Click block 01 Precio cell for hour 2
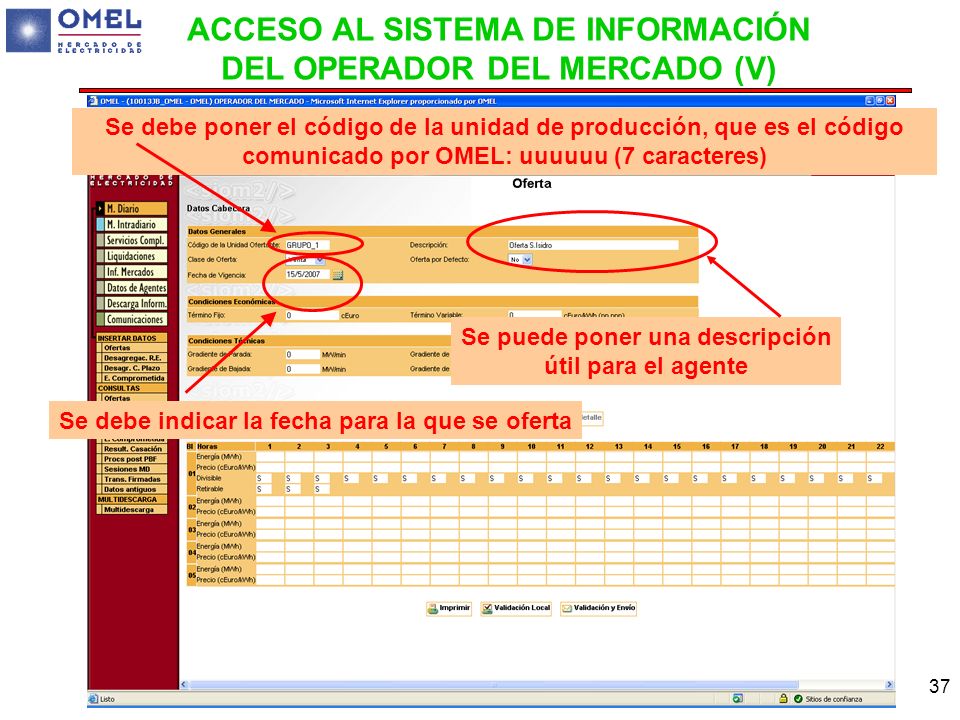The width and height of the screenshot is (960, 720). click(299, 467)
